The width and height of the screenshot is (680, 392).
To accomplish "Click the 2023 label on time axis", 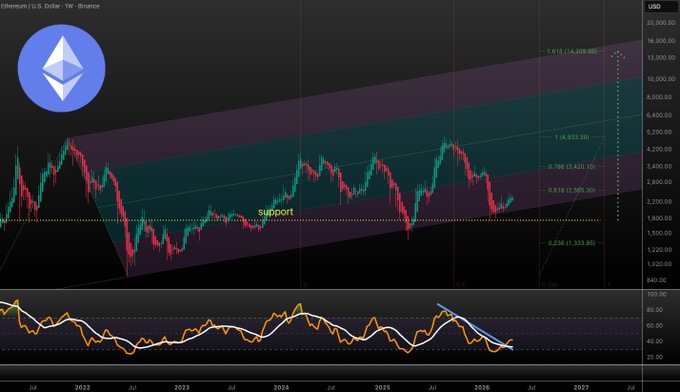I will click(x=182, y=388).
